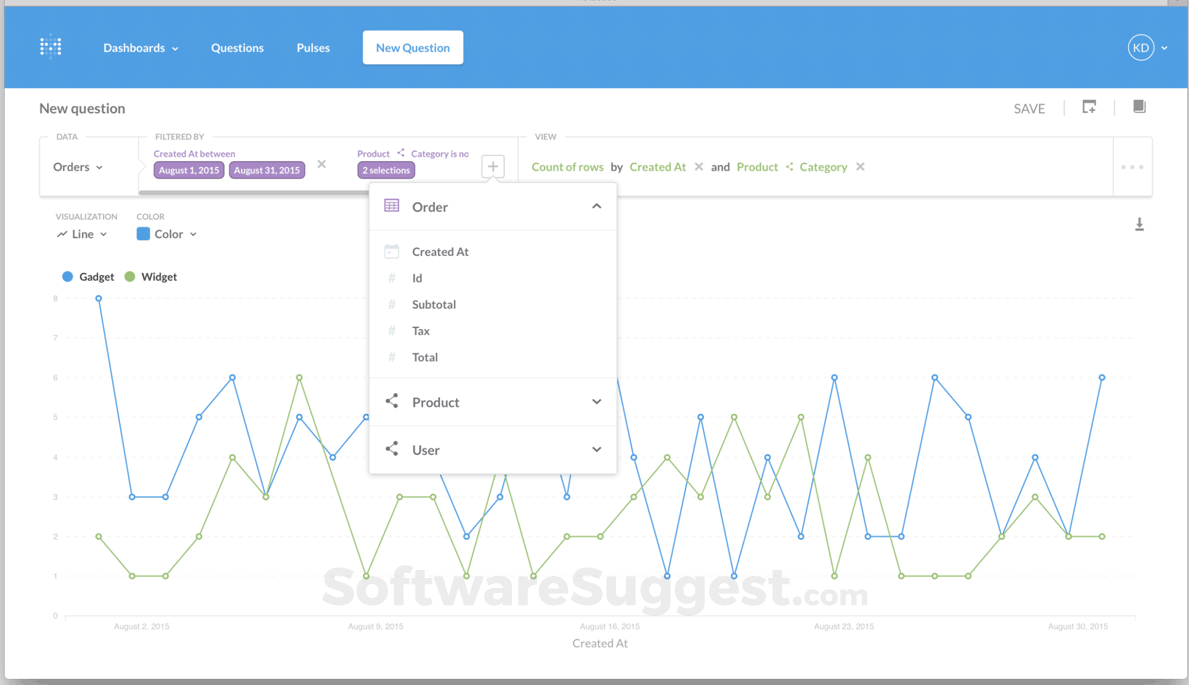Screen dimensions: 1189x685
Task: Open the Line visualization dropdown
Action: tap(82, 234)
